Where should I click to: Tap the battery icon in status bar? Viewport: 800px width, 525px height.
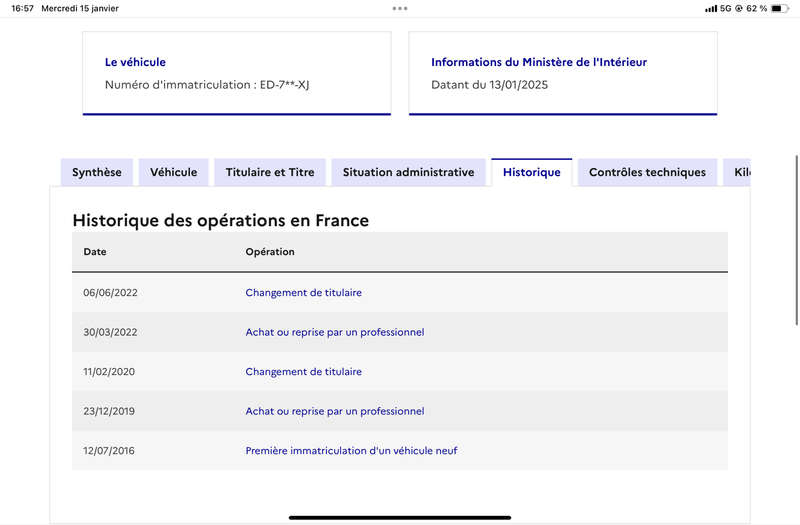[x=780, y=9]
